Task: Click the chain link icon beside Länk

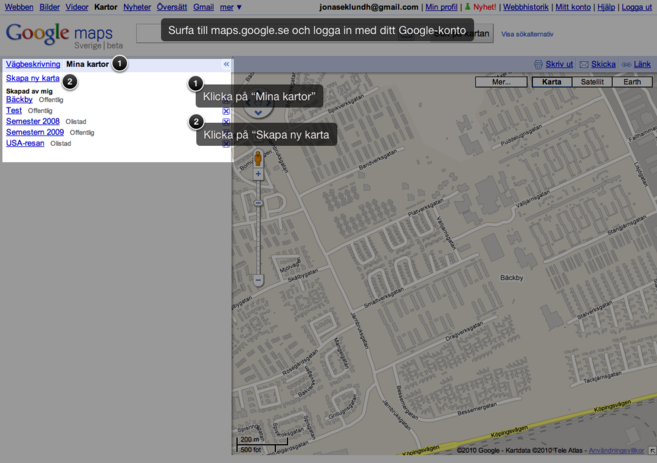Action: coord(627,65)
